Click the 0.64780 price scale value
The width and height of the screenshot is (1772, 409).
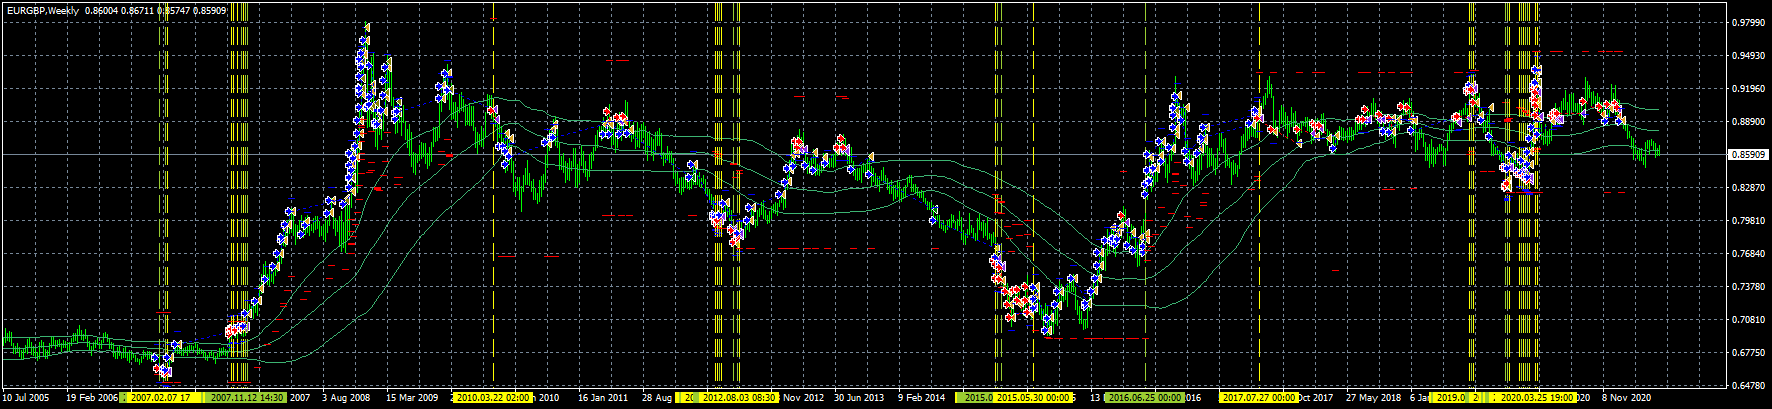coord(1748,385)
